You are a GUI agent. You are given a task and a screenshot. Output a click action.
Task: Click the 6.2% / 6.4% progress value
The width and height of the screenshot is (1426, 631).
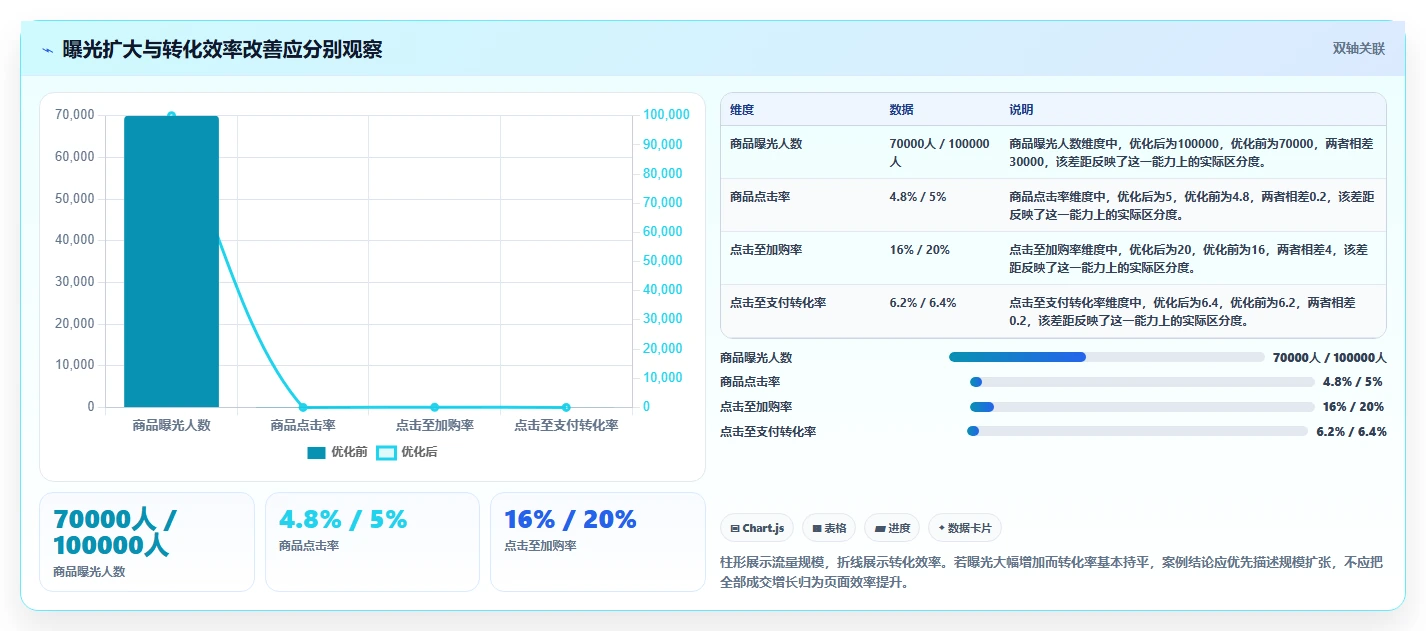tap(1351, 432)
